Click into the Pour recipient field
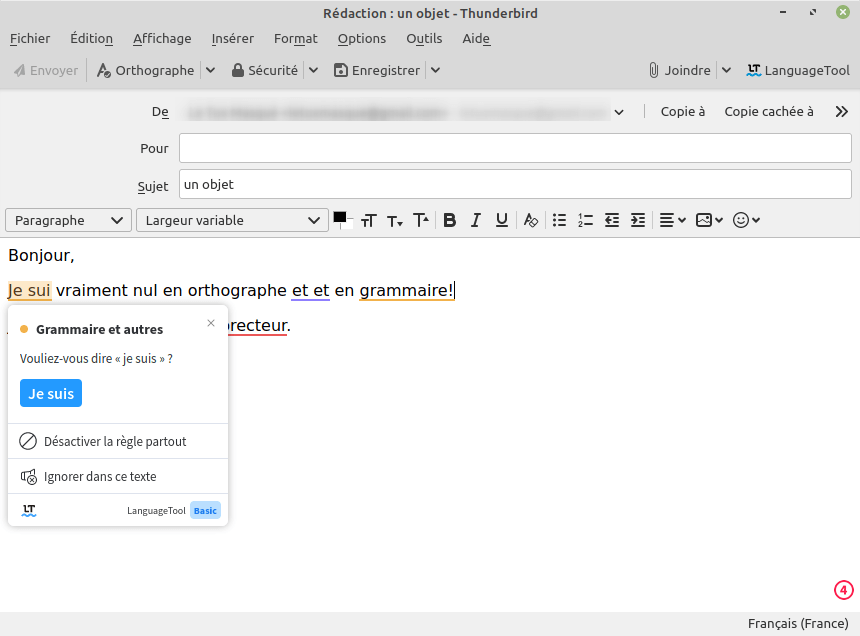 [515, 148]
